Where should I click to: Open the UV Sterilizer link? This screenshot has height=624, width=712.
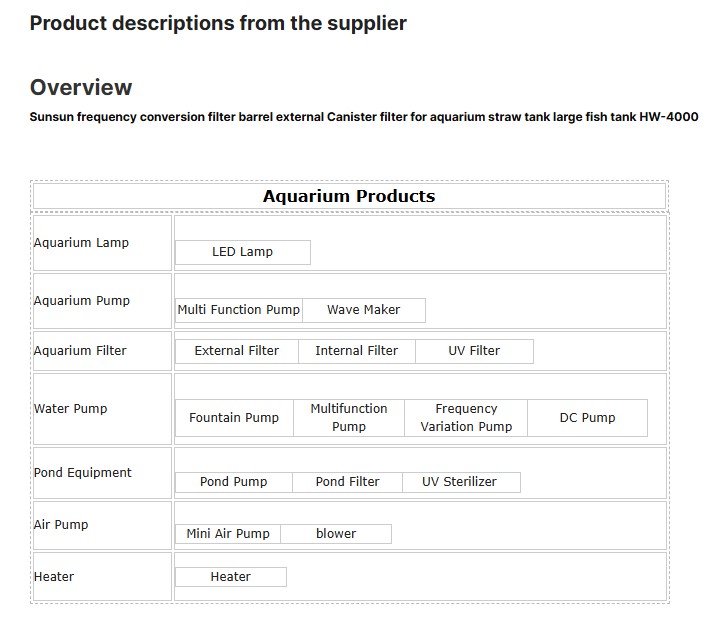point(459,482)
